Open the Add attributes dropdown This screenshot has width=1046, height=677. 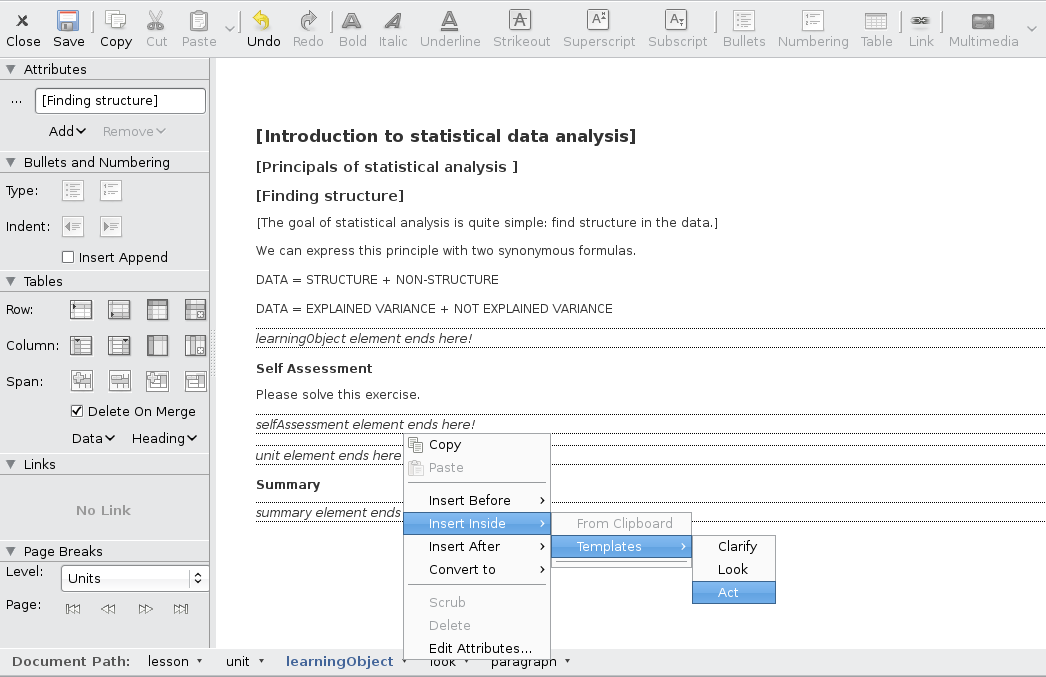click(x=68, y=131)
